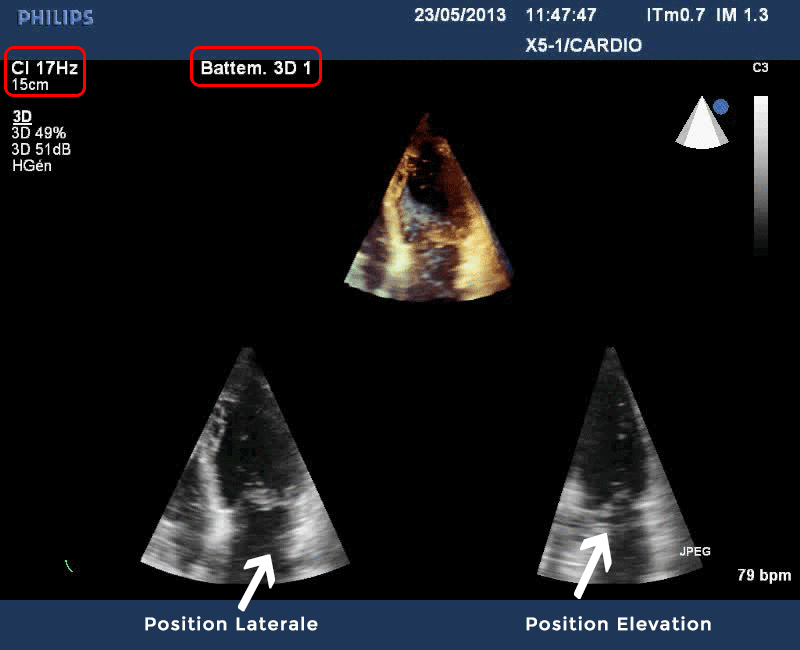Viewport: 800px width, 650px height.
Task: Click the JPEG compression label
Action: [695, 552]
